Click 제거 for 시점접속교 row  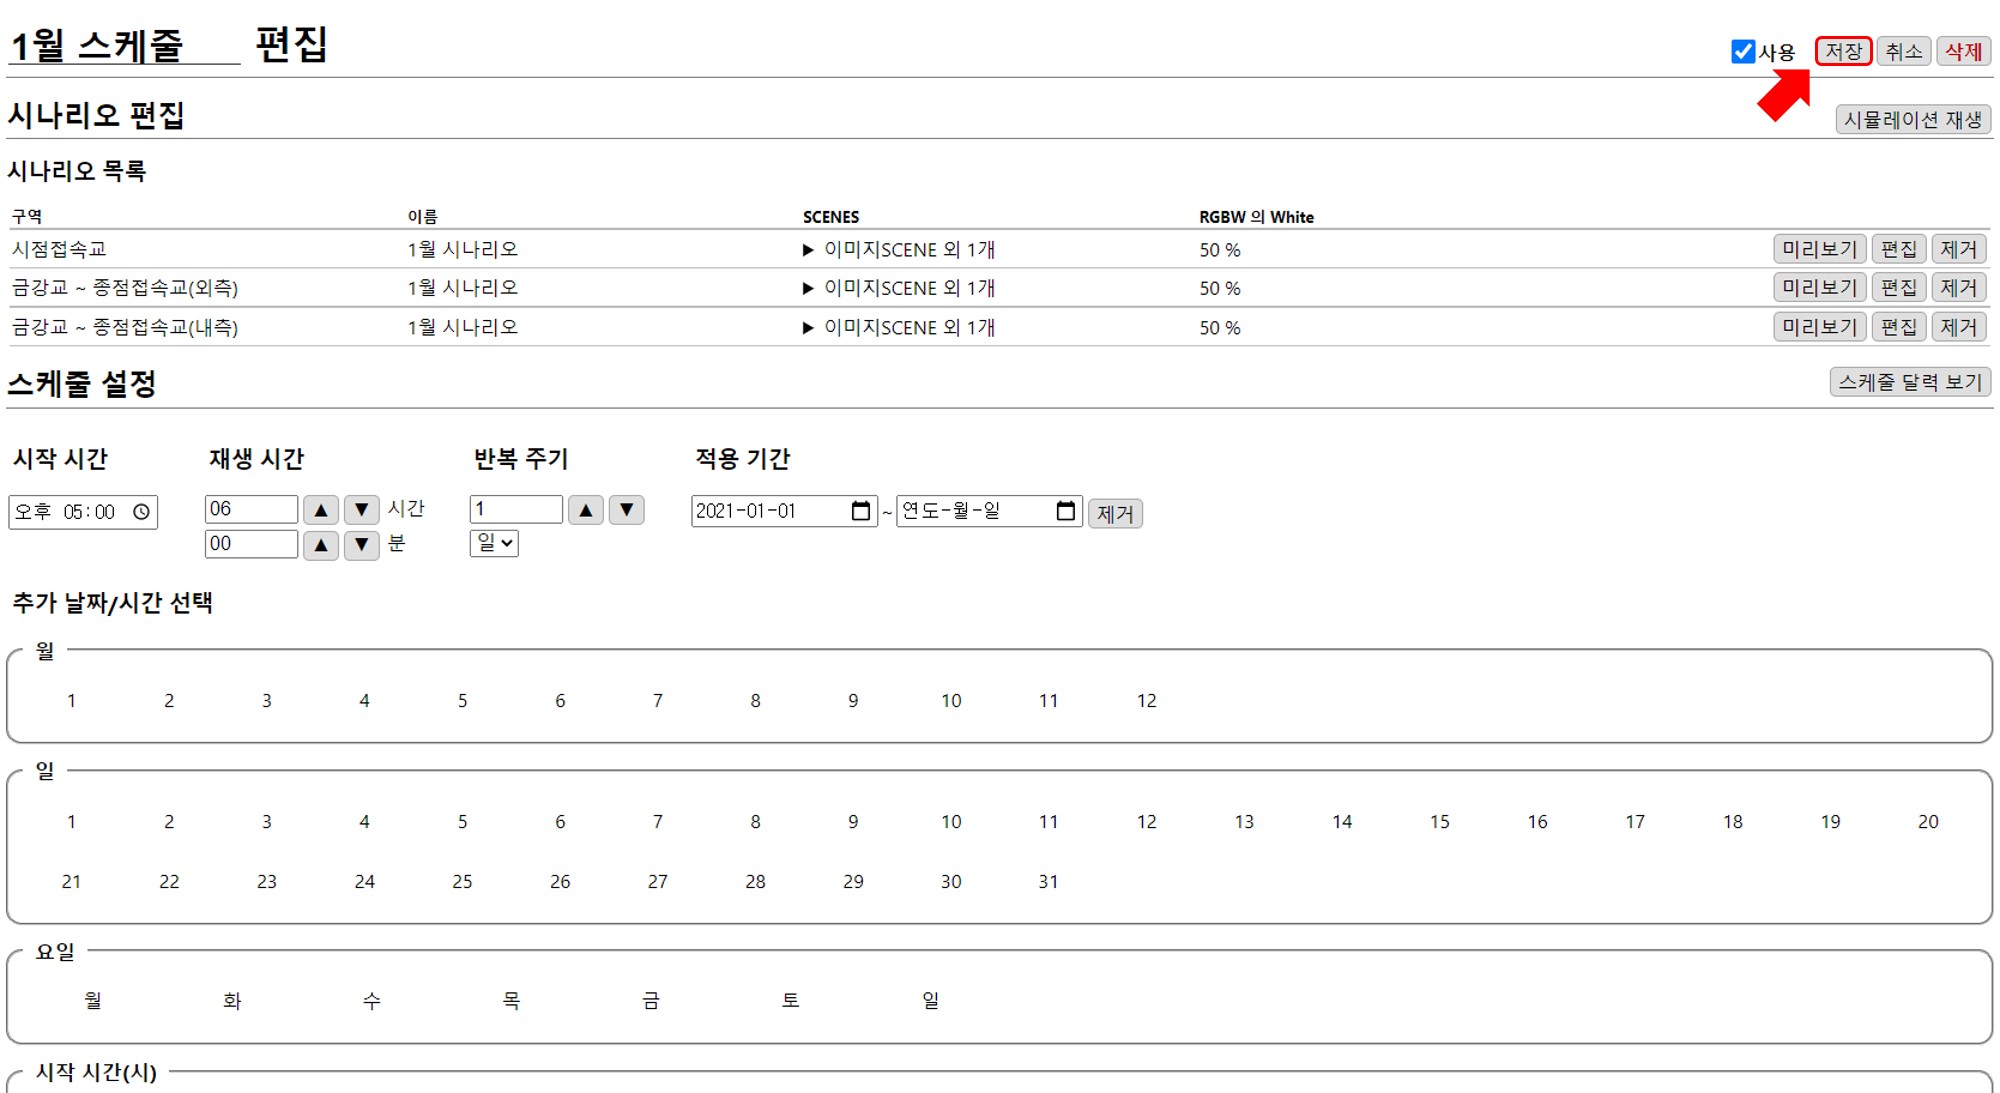[x=1959, y=249]
